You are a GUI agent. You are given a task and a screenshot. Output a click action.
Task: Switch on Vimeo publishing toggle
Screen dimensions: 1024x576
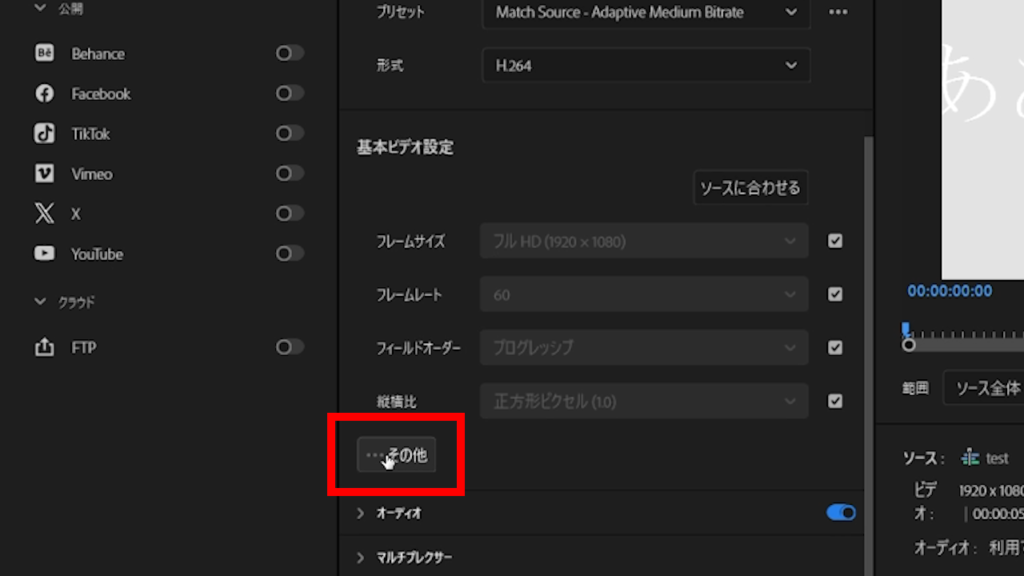pyautogui.click(x=289, y=174)
